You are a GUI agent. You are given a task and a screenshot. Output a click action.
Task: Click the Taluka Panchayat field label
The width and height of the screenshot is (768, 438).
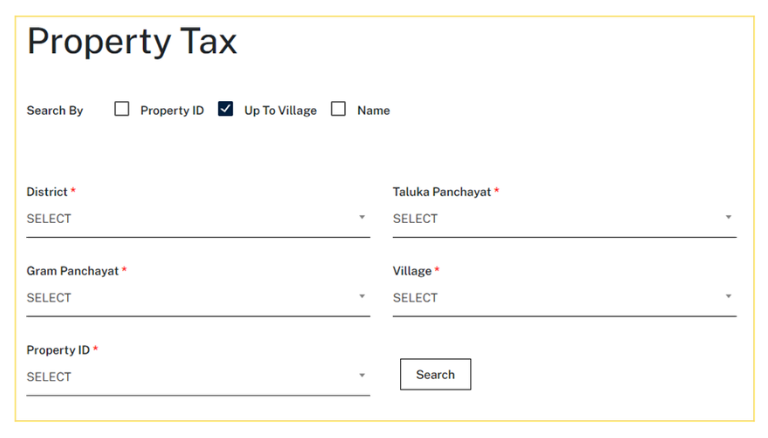(442, 192)
